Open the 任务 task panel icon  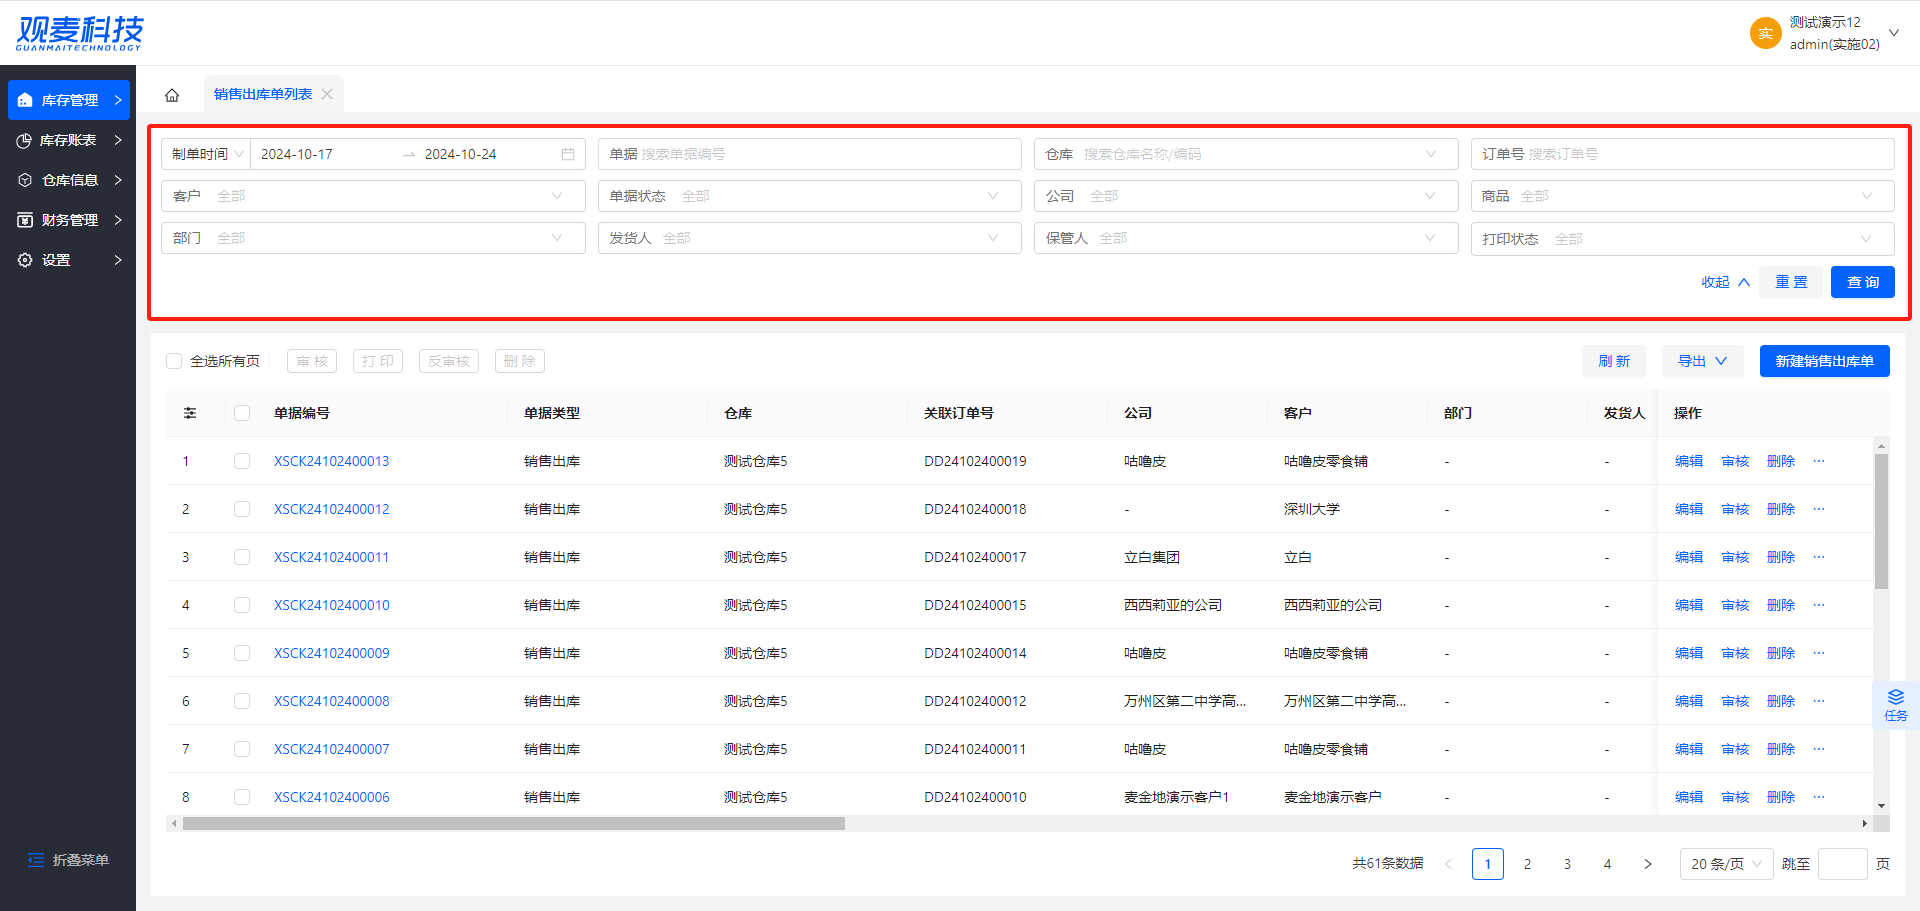coord(1896,705)
